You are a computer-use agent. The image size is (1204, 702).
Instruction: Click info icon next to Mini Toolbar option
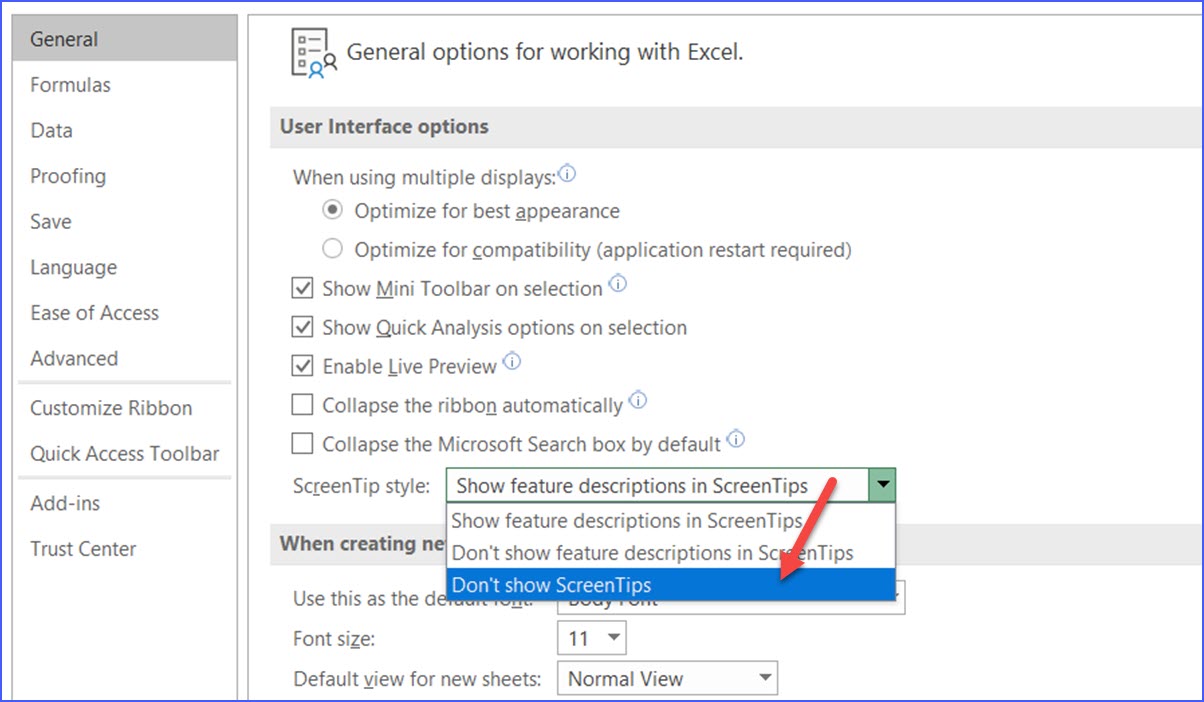point(618,285)
